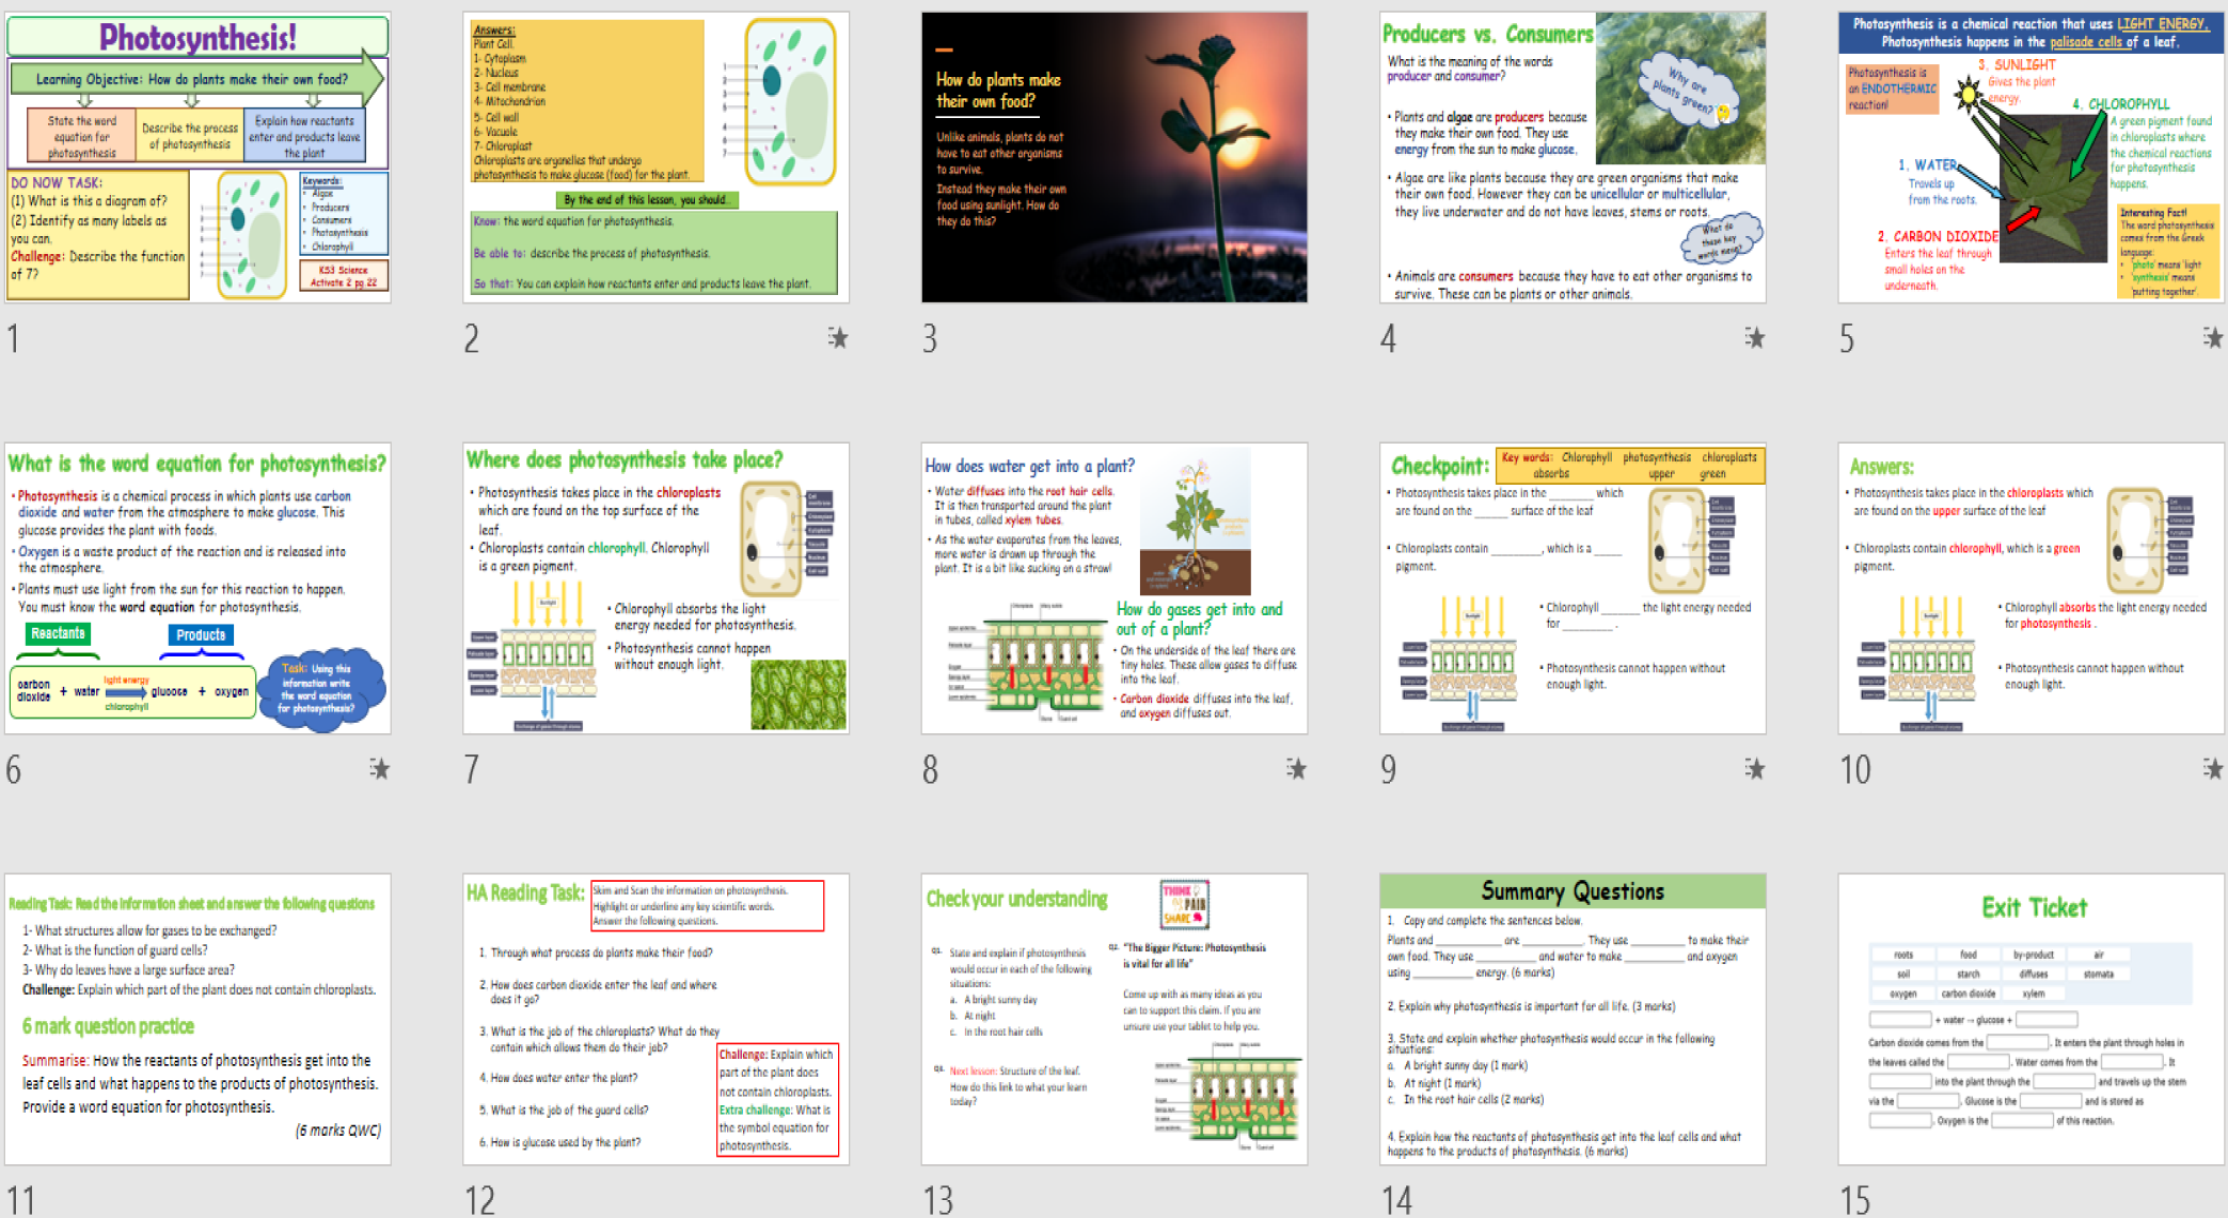The height and width of the screenshot is (1218, 2228).
Task: Click the animation star next to slide 4
Action: point(1755,339)
